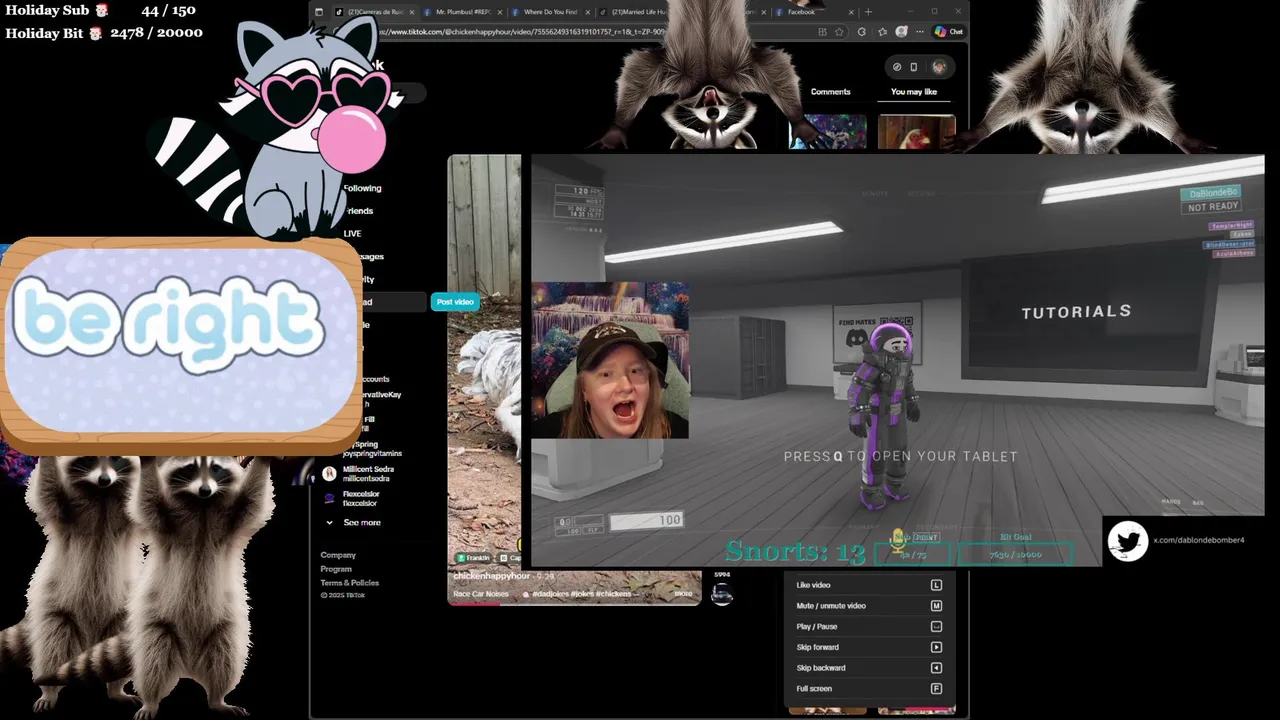
Task: Click the spacebar key icon for Play / Pause
Action: [x=936, y=626]
